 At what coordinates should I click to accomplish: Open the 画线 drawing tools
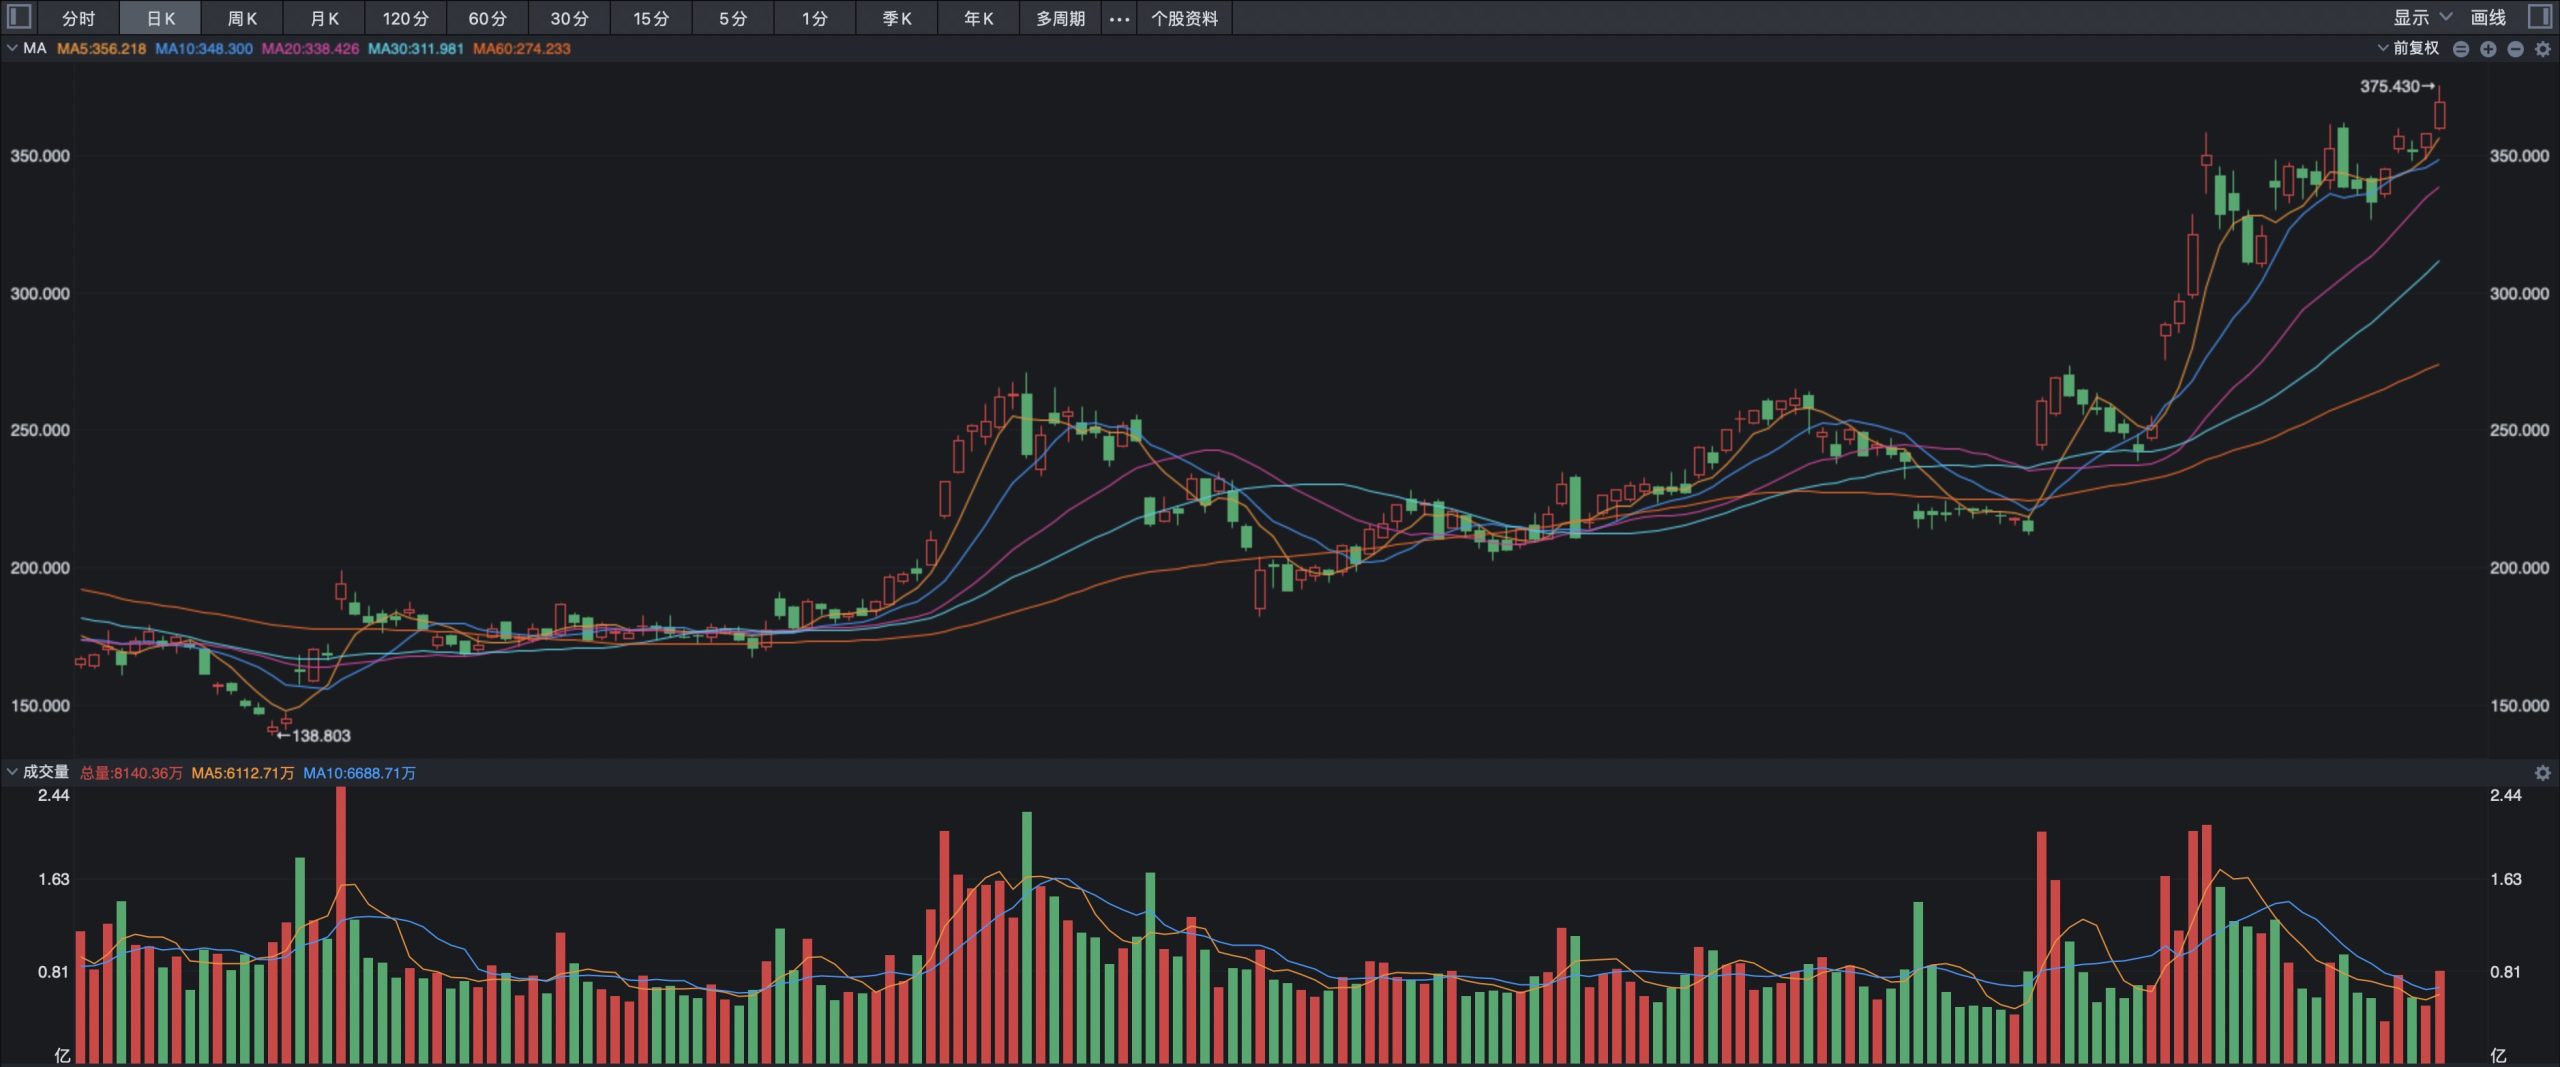pos(2488,17)
